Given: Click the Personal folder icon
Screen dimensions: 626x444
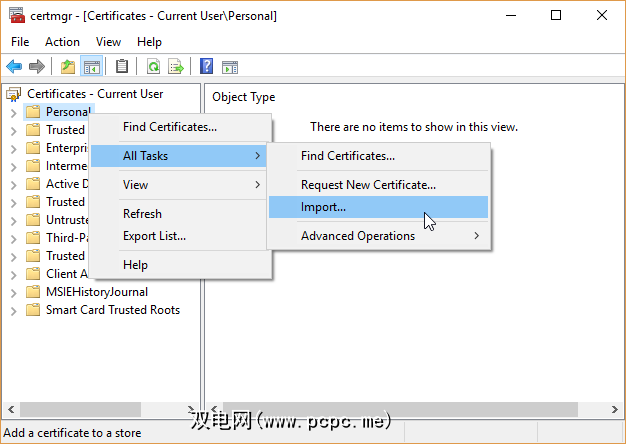Looking at the screenshot, I should [33, 112].
